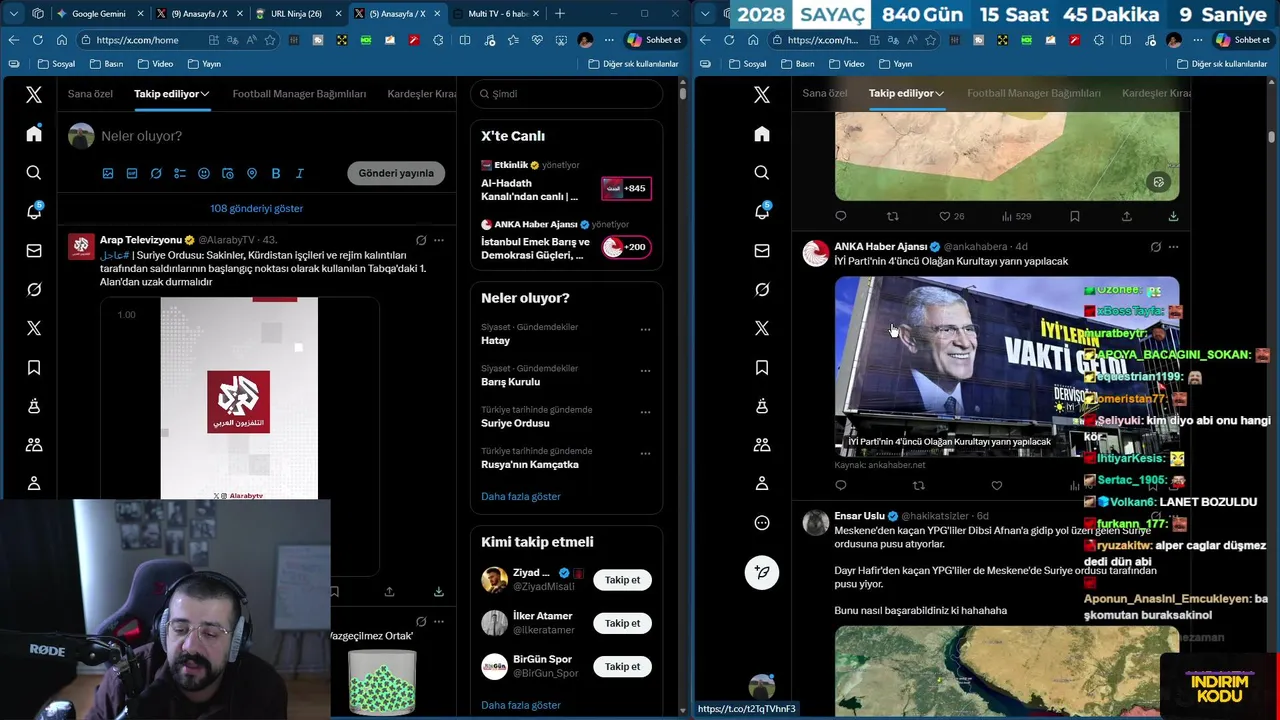
Task: Open Home in the left window's X sidebar
Action: (34, 134)
